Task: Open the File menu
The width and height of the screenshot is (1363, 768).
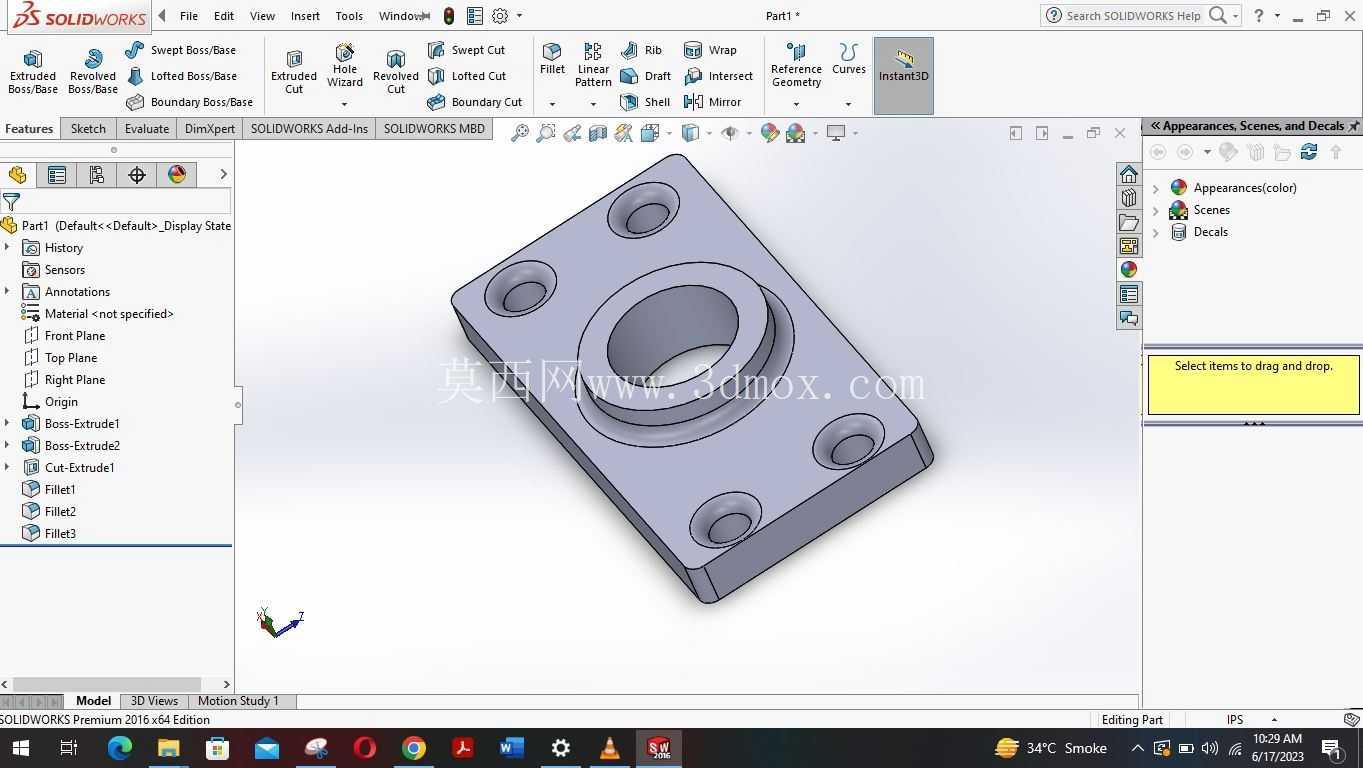Action: click(x=188, y=16)
